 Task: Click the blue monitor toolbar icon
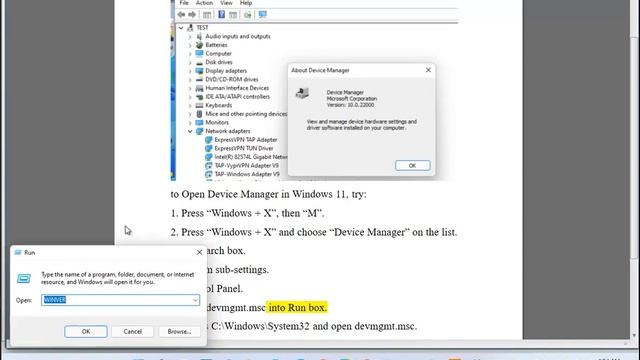[262, 15]
